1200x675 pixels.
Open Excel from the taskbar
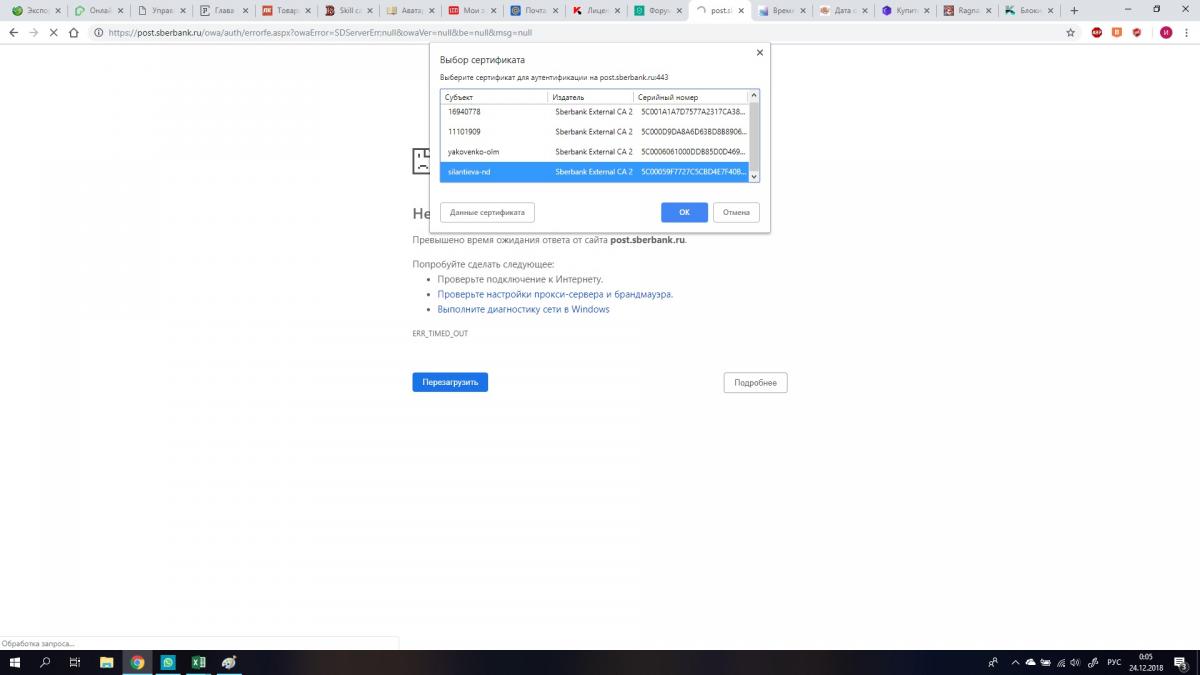point(198,662)
